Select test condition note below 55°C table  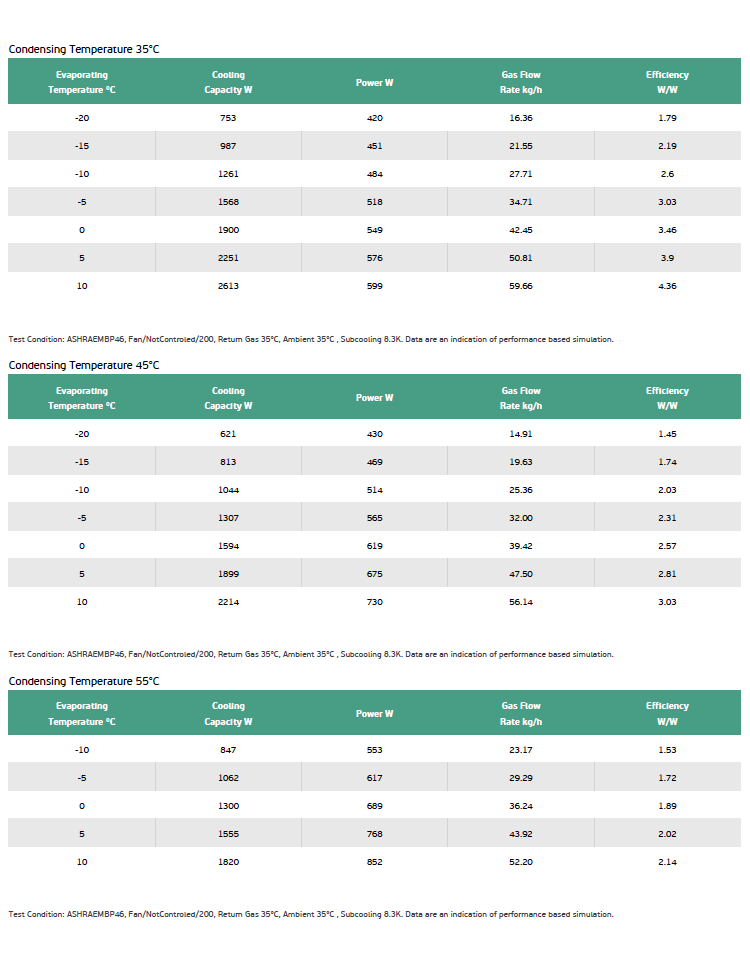pos(311,914)
